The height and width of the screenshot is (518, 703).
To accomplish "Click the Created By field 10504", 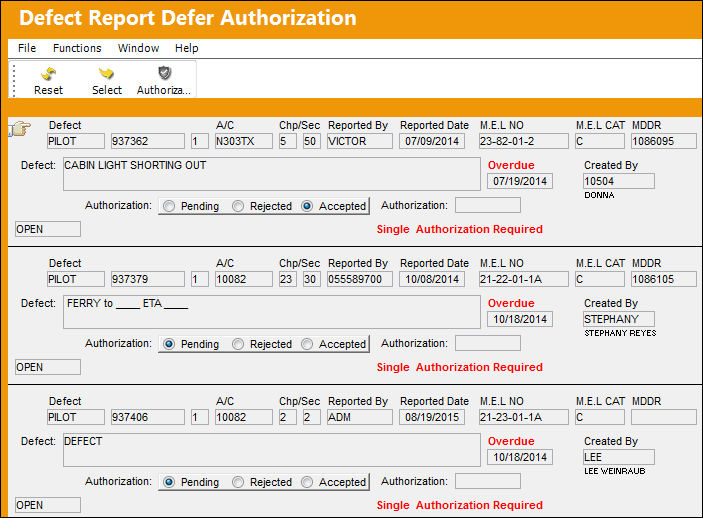I will click(x=619, y=181).
